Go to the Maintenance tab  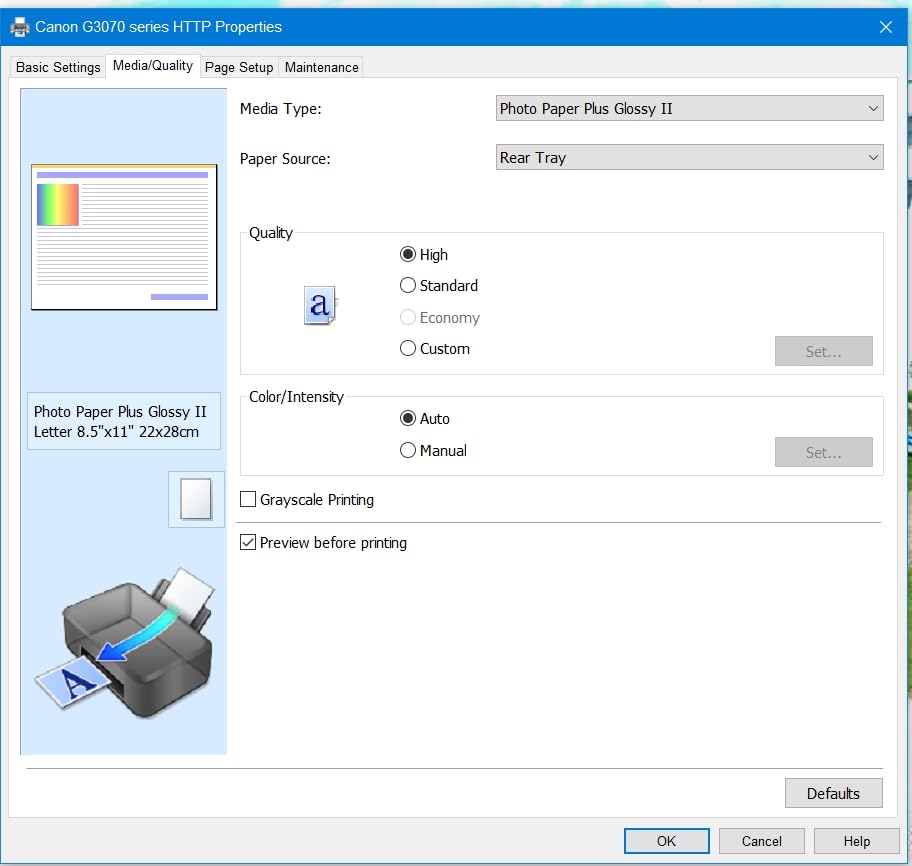click(x=321, y=67)
